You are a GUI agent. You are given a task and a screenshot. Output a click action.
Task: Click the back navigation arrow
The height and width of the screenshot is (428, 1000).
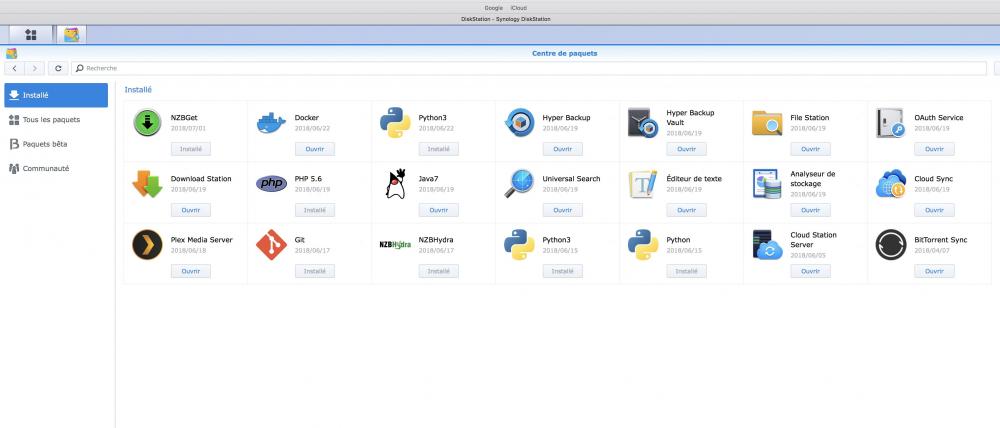(x=15, y=68)
